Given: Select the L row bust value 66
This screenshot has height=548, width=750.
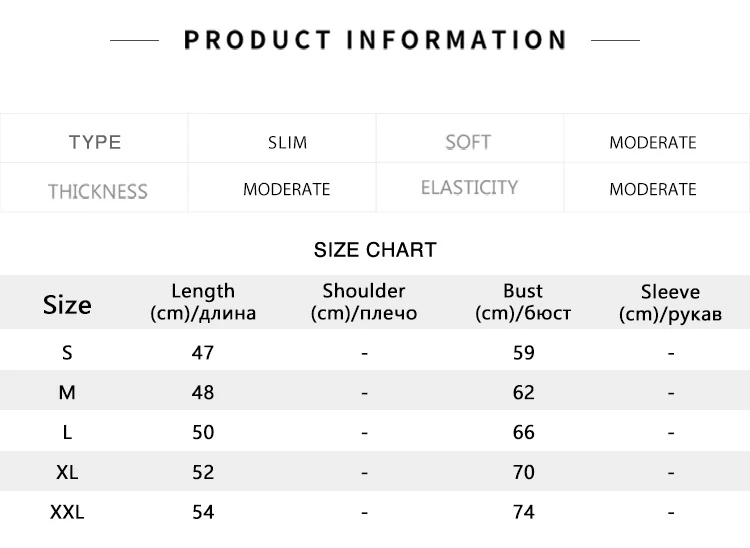Looking at the screenshot, I should [523, 433].
